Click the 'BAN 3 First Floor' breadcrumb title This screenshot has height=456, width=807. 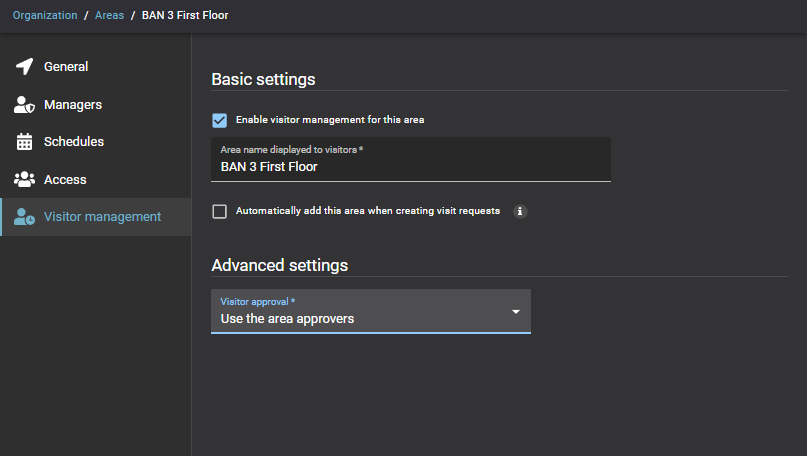click(185, 16)
